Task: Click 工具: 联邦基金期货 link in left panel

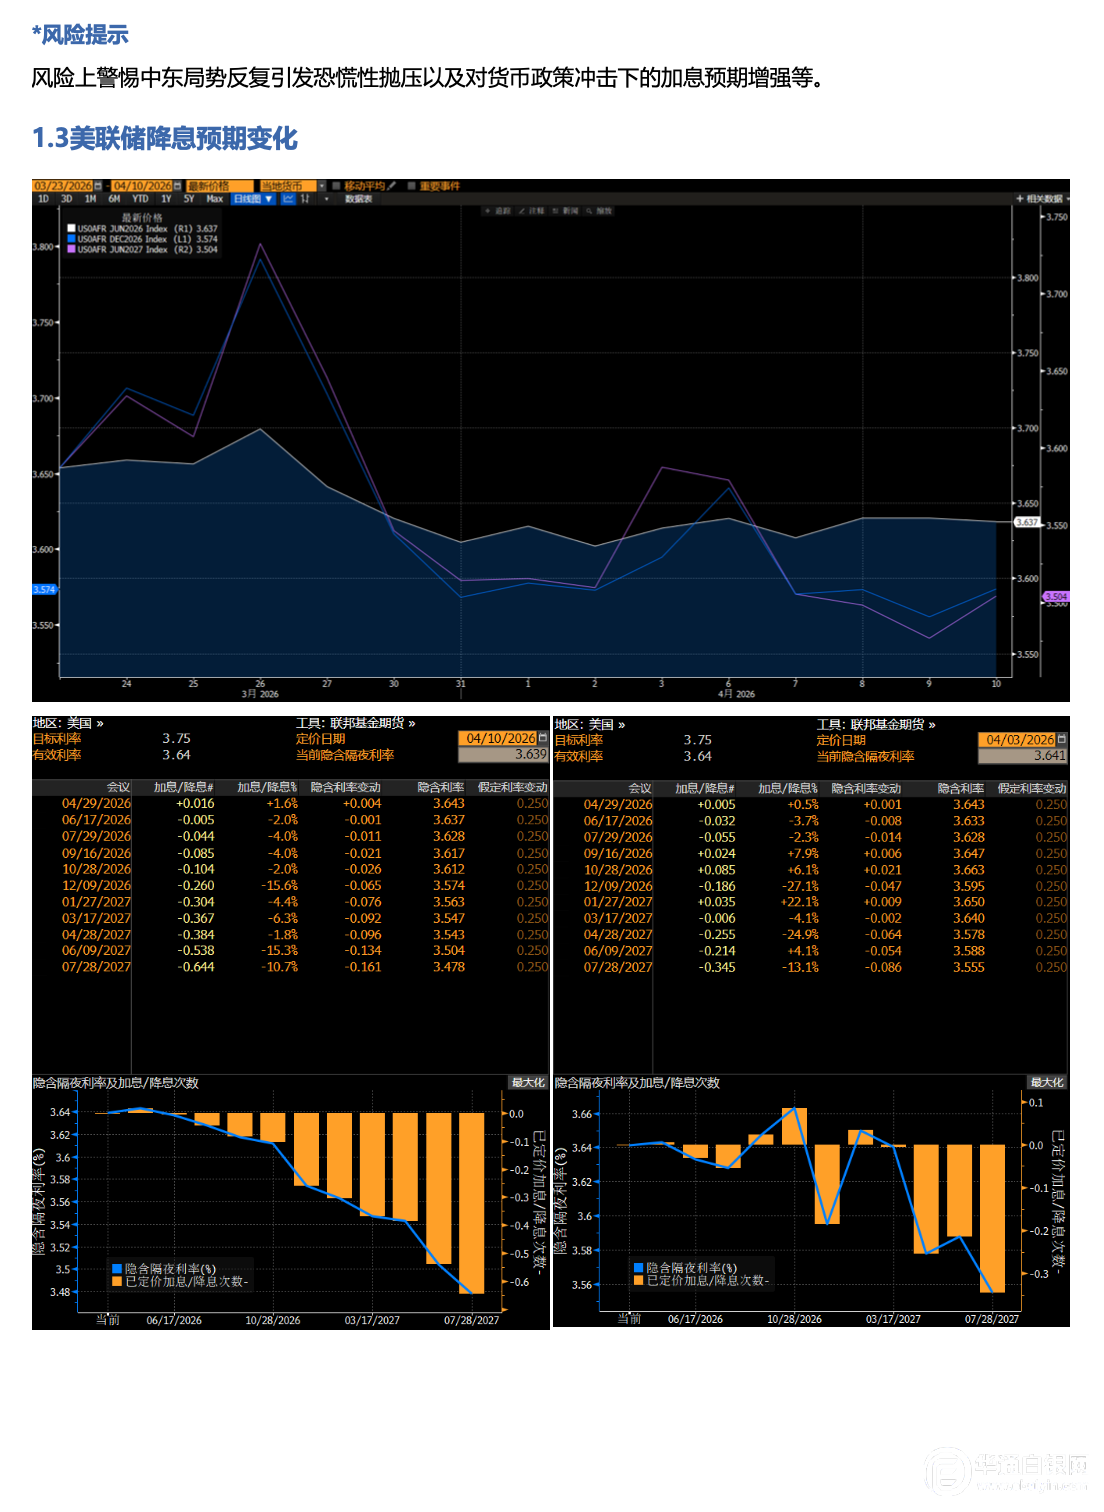Action: pyautogui.click(x=355, y=723)
